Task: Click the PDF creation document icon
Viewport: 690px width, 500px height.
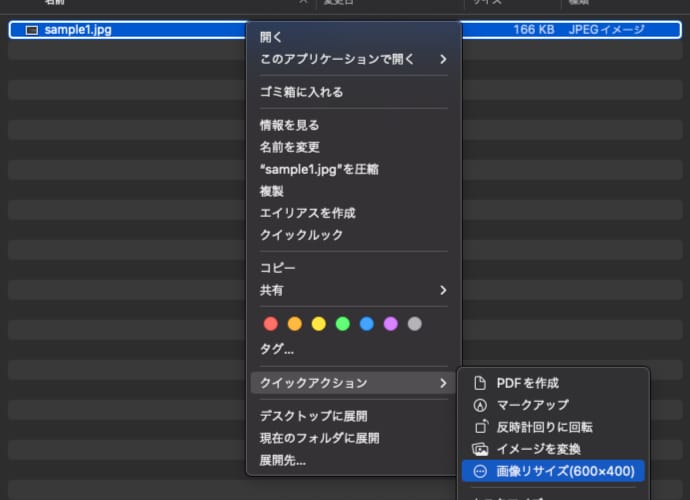Action: click(x=479, y=383)
